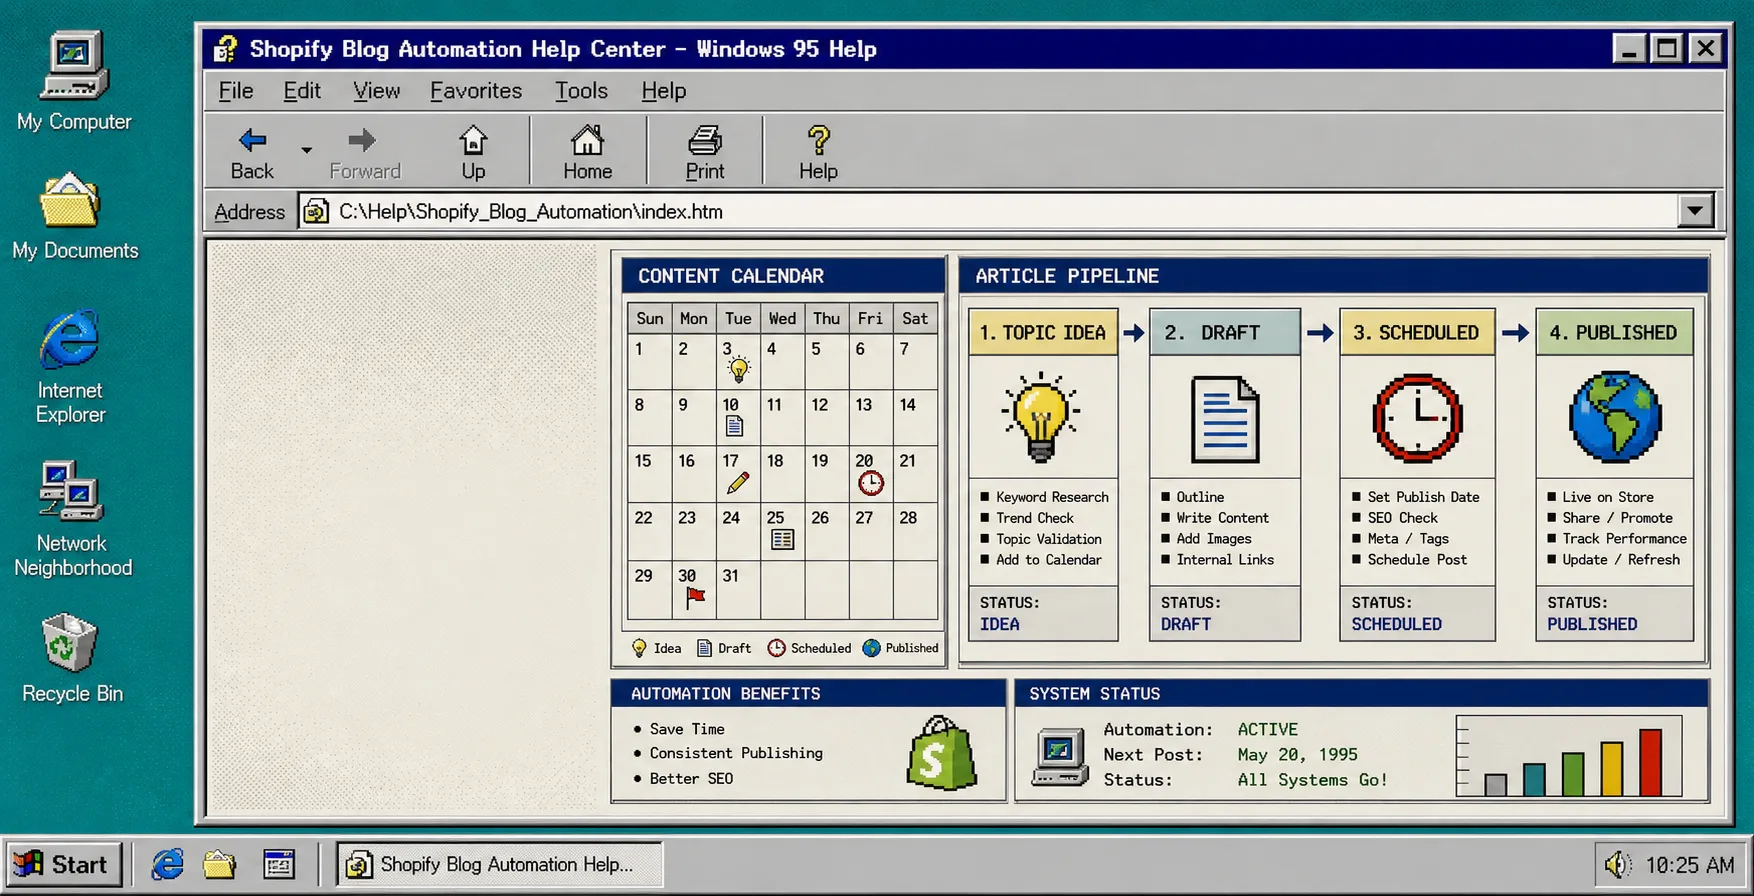
Task: Click the large lightbulb Topic Idea icon
Action: [x=1041, y=417]
